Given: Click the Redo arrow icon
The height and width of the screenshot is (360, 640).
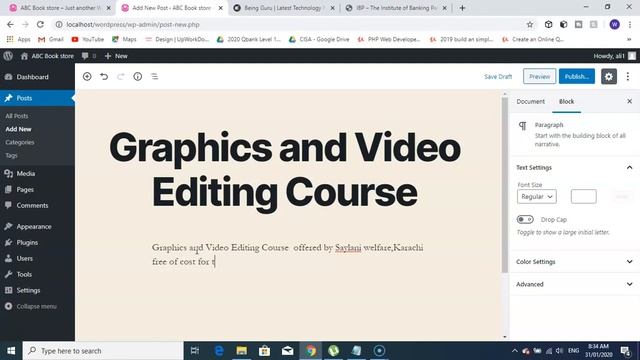Looking at the screenshot, I should coord(120,76).
